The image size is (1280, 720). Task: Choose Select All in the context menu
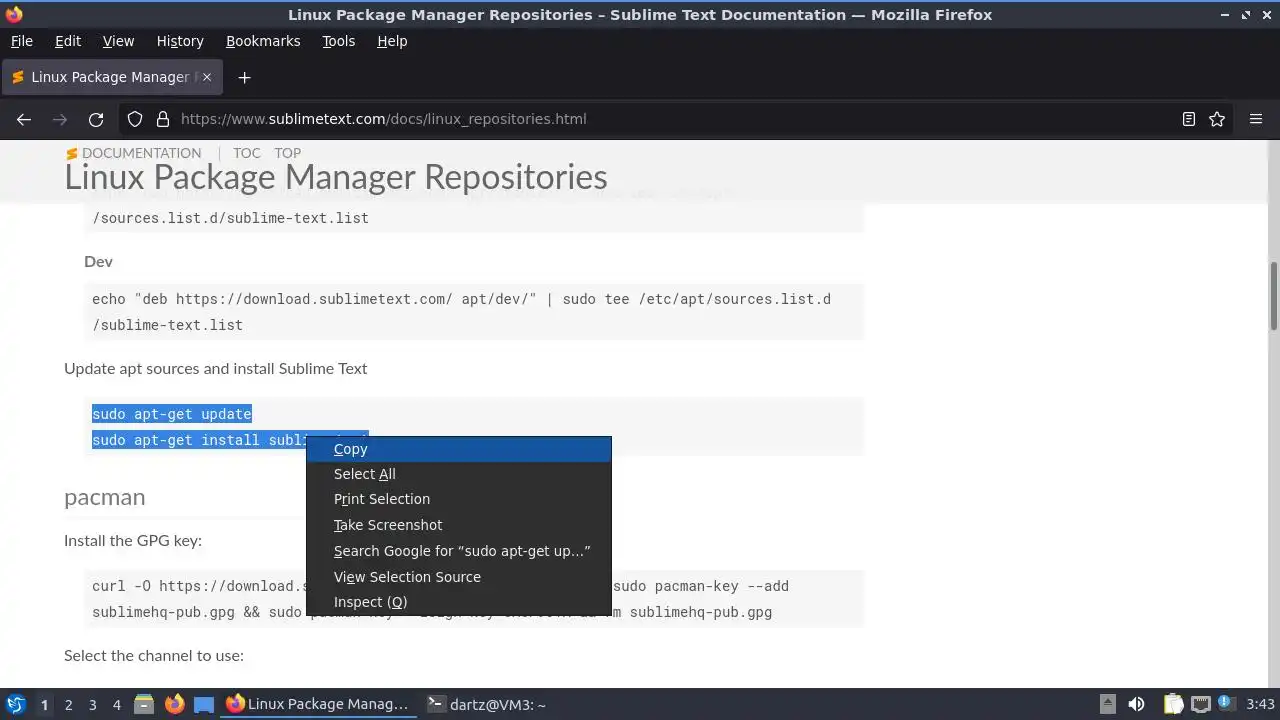coord(459,474)
